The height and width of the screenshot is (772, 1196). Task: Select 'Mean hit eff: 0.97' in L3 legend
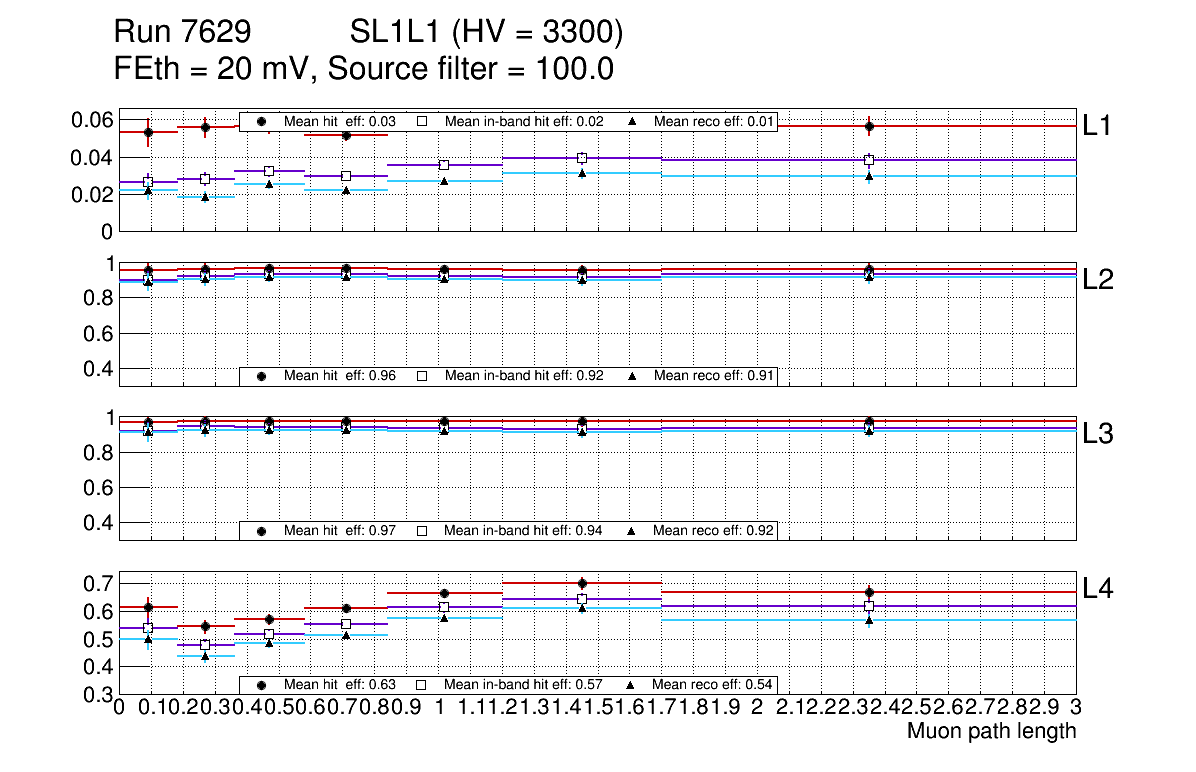click(340, 530)
